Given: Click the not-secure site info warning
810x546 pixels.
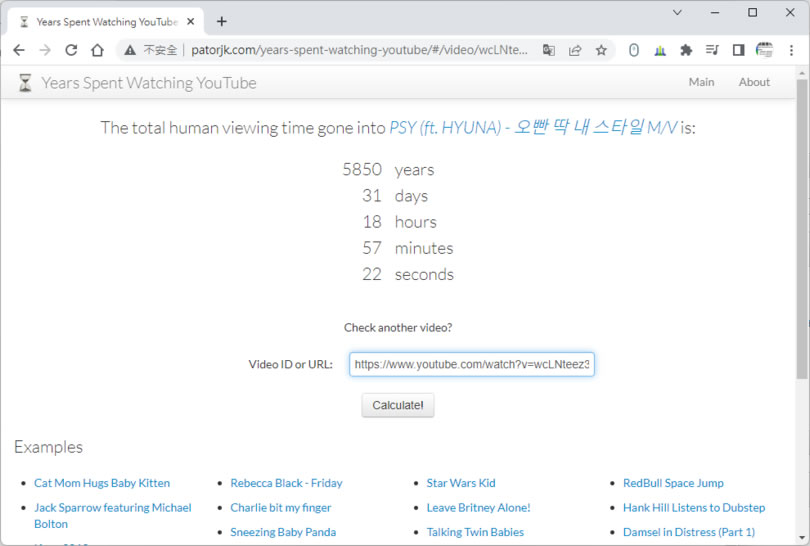Looking at the screenshot, I should tap(152, 50).
